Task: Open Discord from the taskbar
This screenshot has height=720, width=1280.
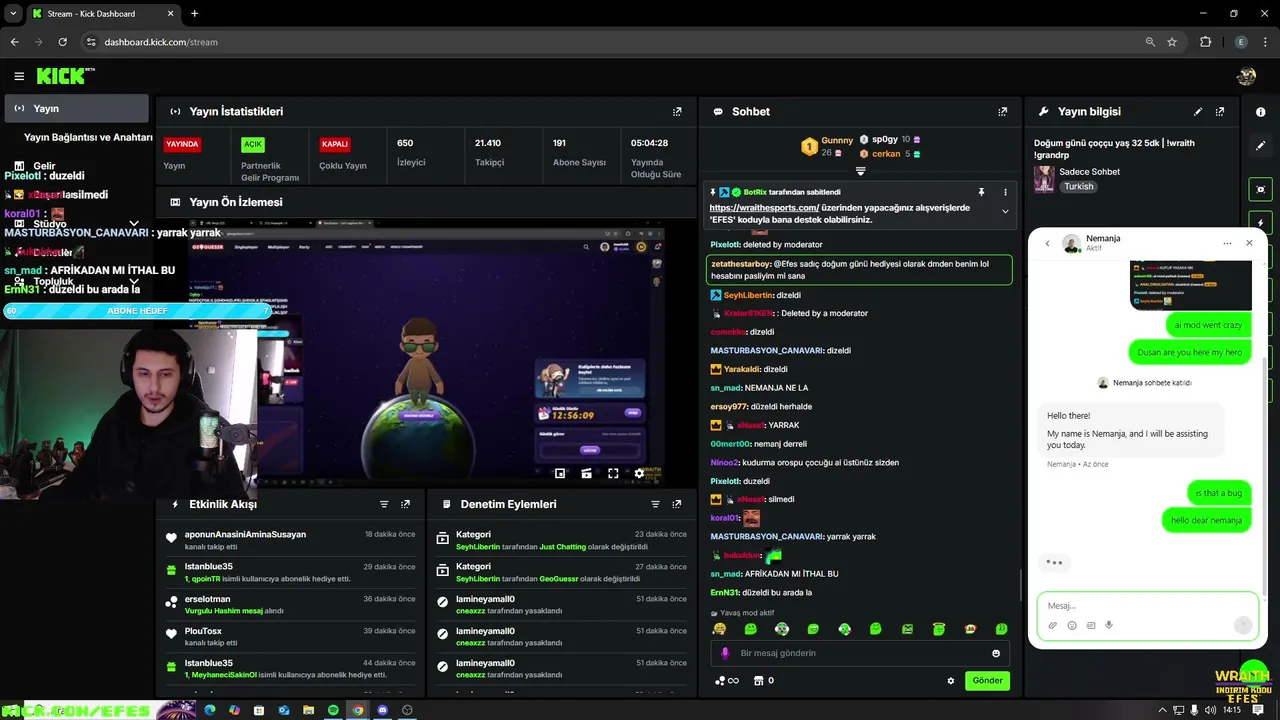Action: [382, 710]
